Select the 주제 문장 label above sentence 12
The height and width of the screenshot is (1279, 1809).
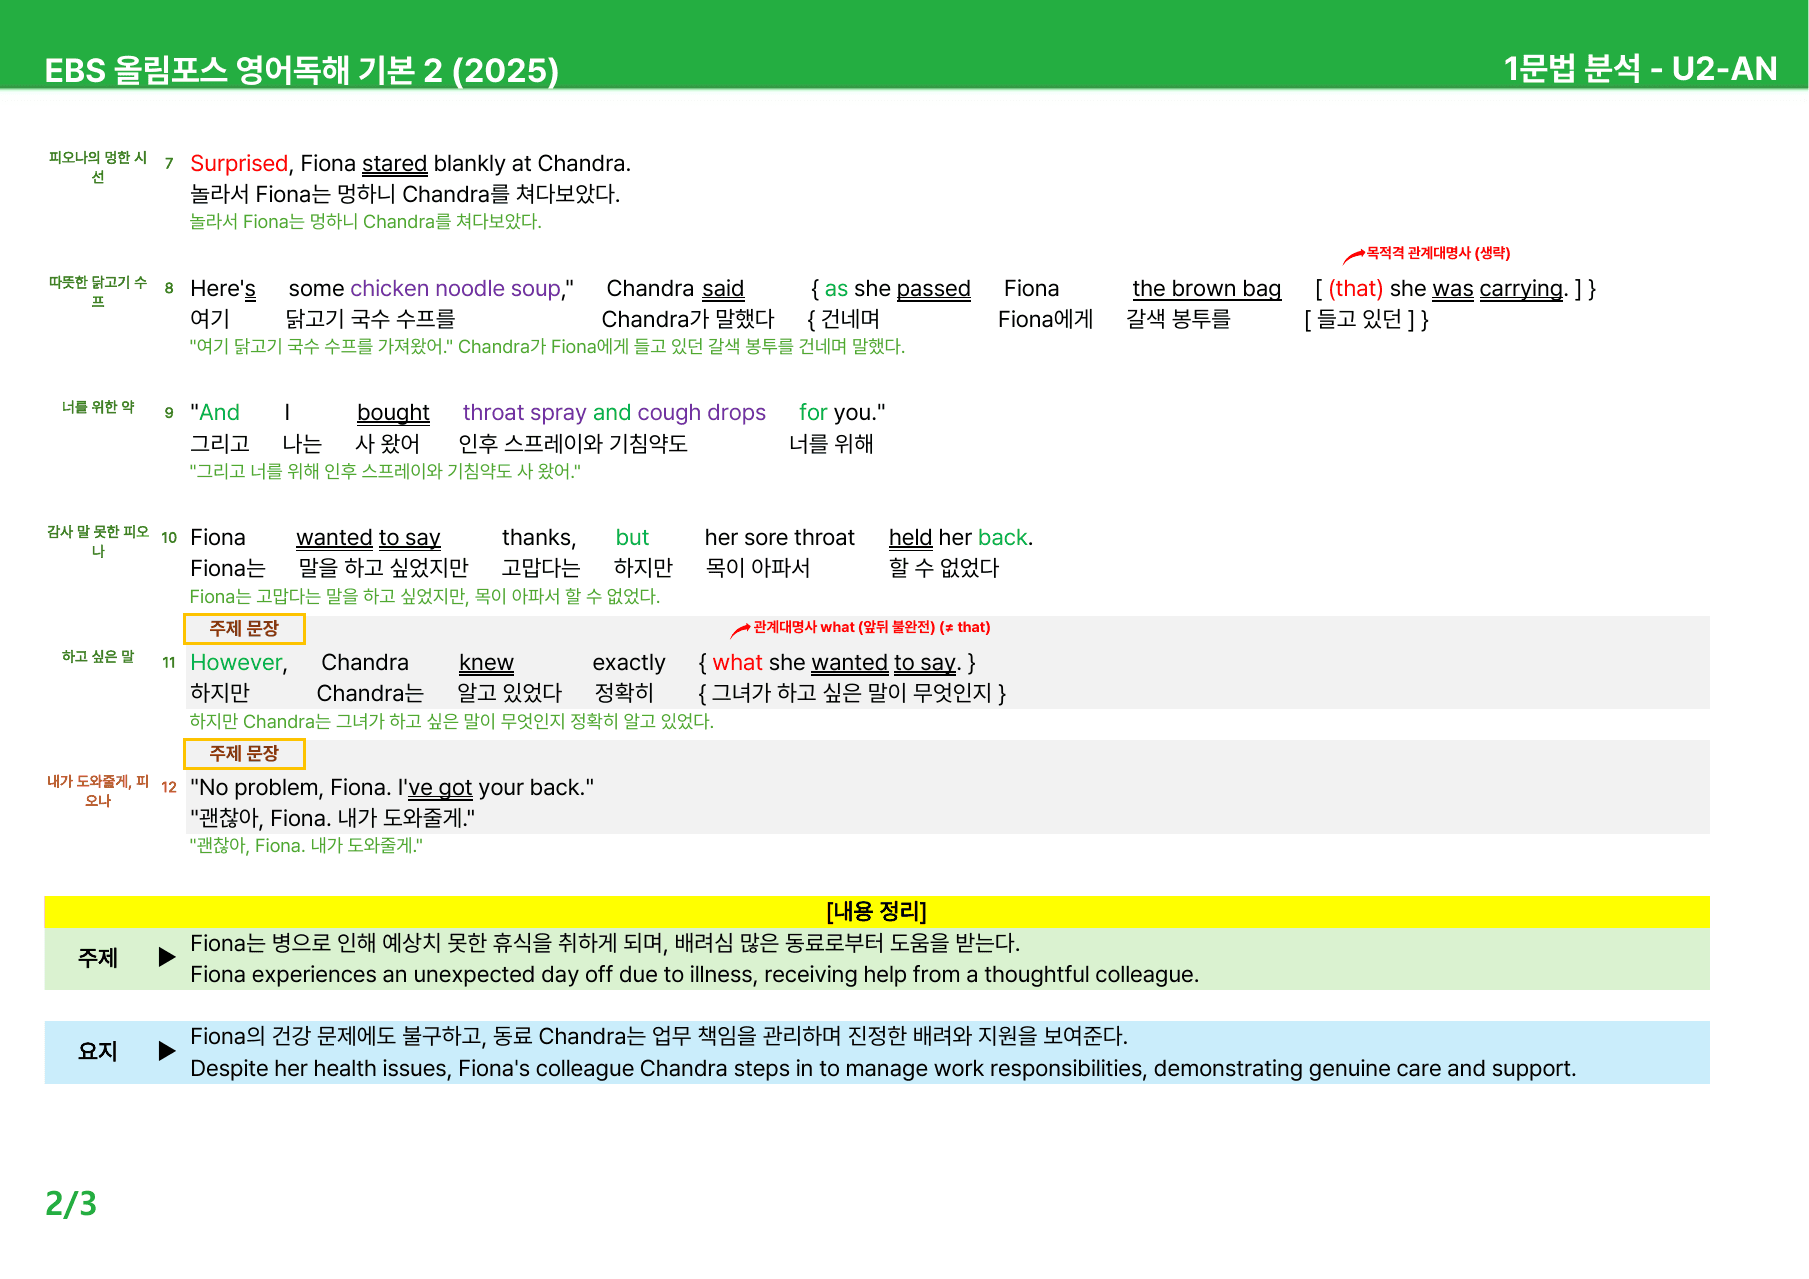point(244,754)
